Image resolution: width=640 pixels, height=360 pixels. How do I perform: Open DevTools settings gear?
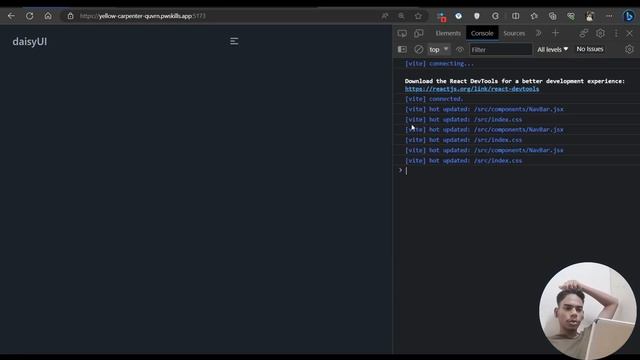click(600, 33)
